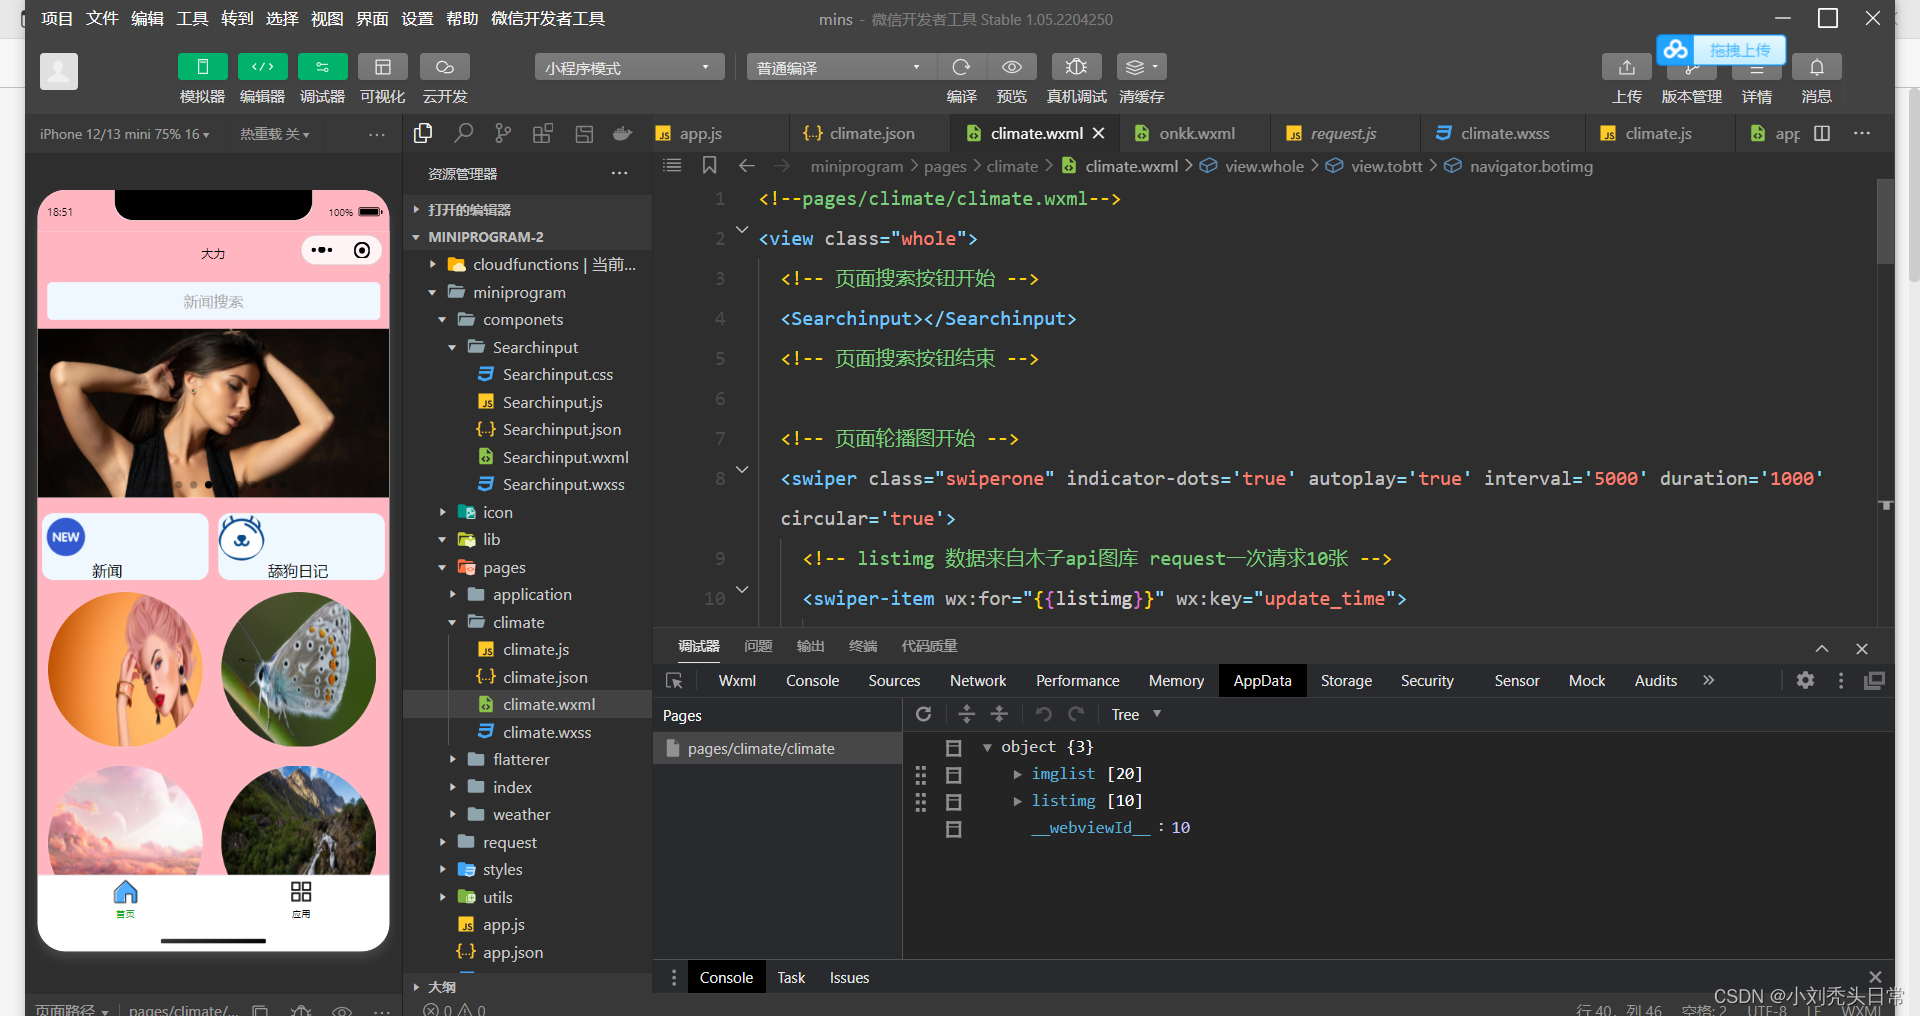Open the visualization (可视化) tool
Screen dimensions: 1920x1016
pos(382,67)
